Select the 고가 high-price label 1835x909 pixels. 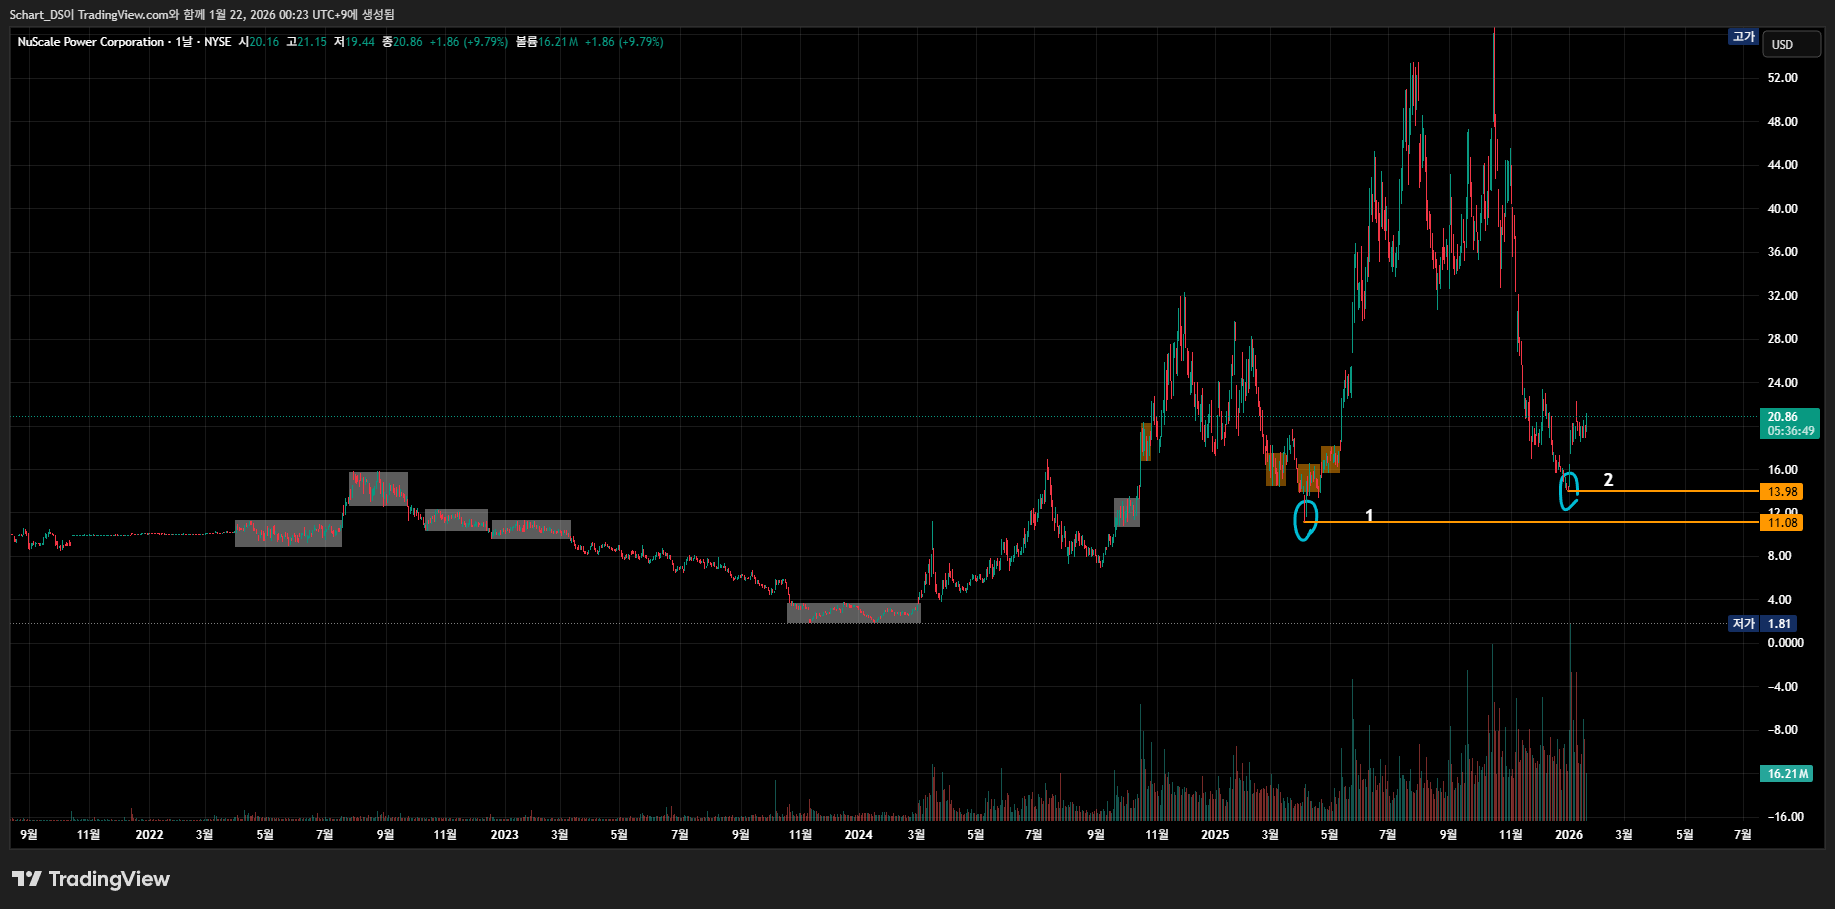[1744, 37]
